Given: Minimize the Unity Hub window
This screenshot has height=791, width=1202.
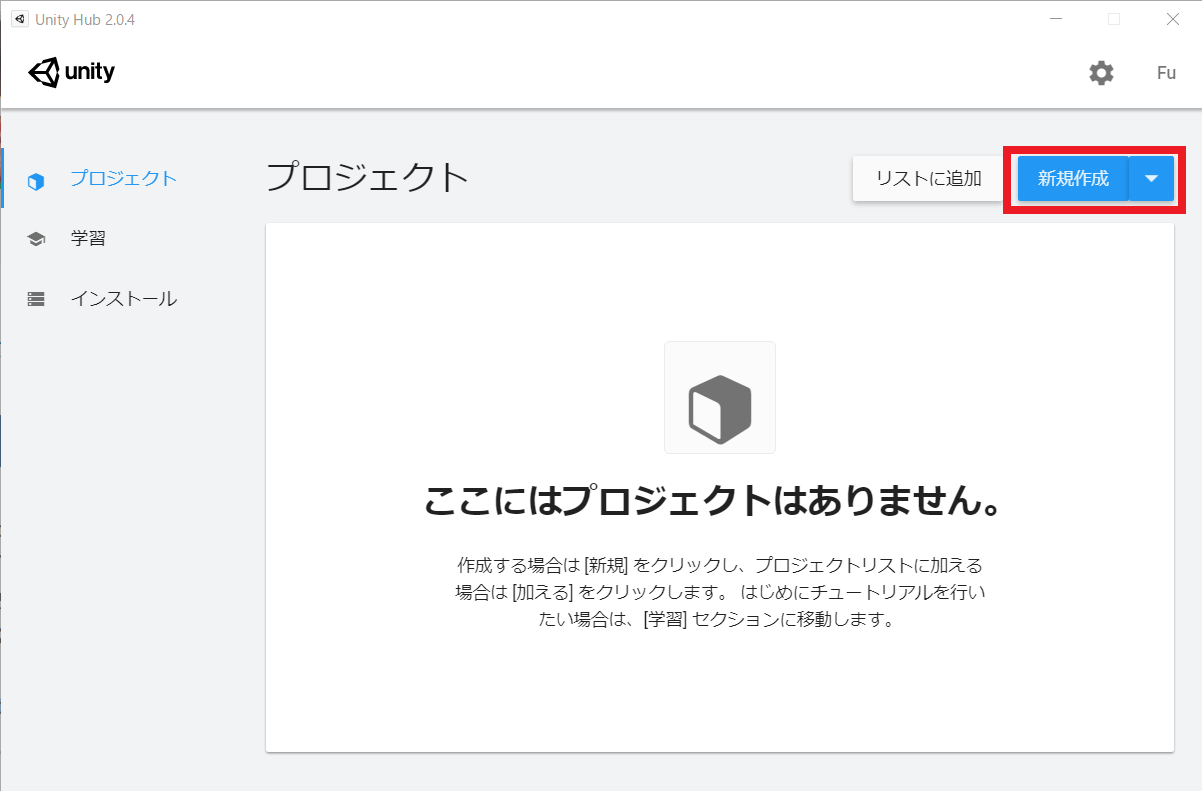Looking at the screenshot, I should pos(1056,18).
